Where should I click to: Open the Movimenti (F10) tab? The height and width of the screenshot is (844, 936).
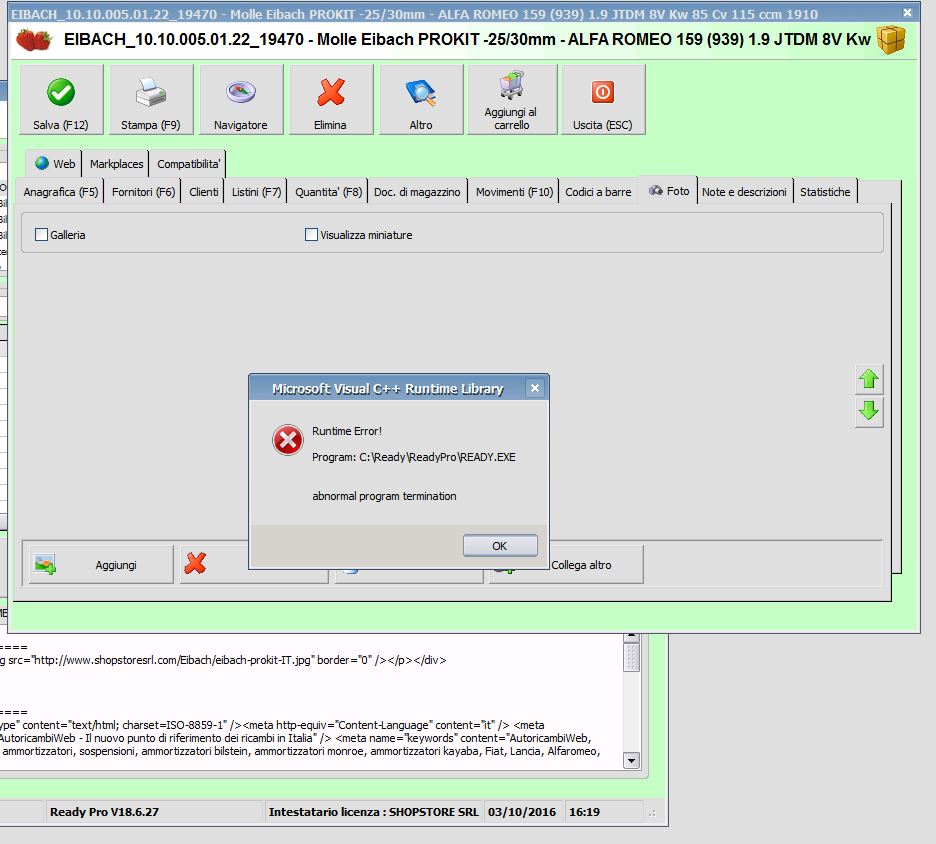click(x=514, y=192)
